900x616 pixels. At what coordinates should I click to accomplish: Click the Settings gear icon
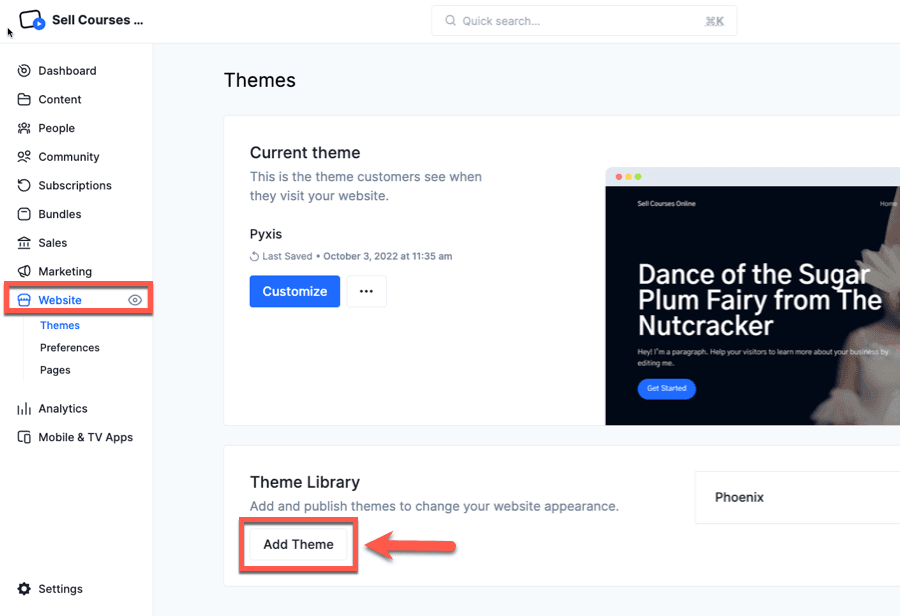point(24,589)
